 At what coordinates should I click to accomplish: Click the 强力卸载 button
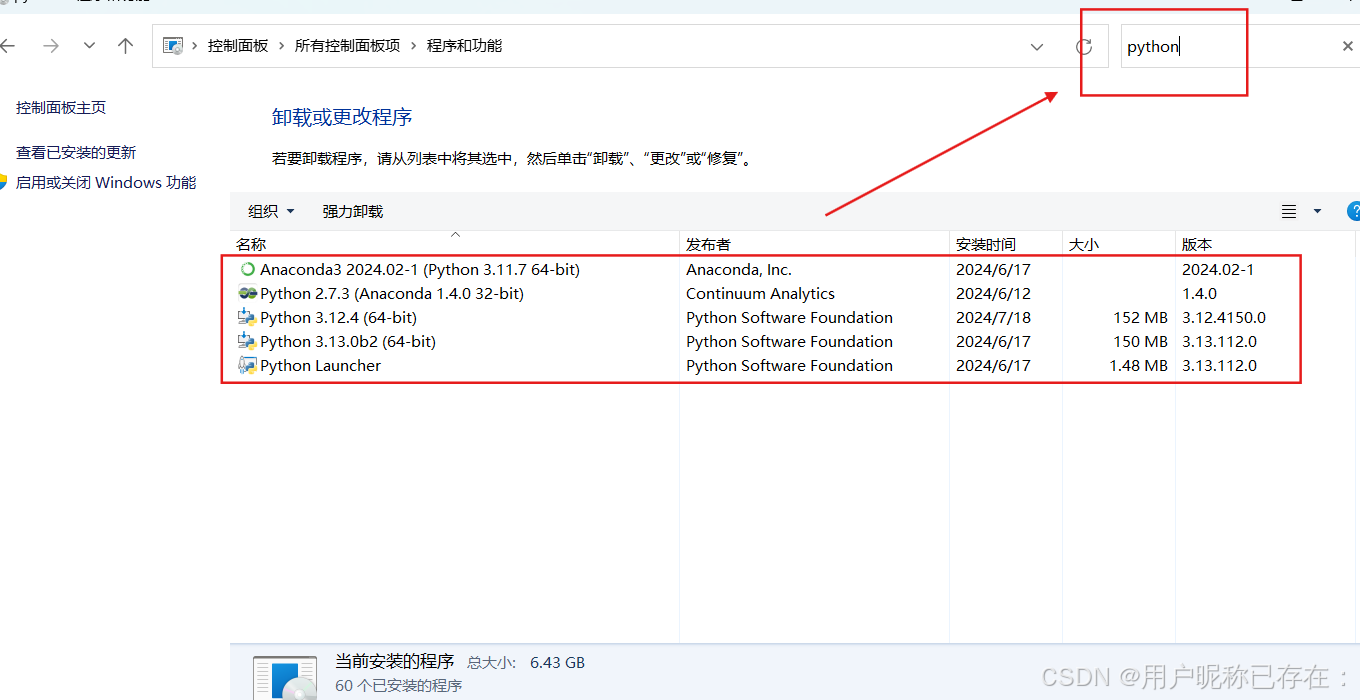[353, 211]
